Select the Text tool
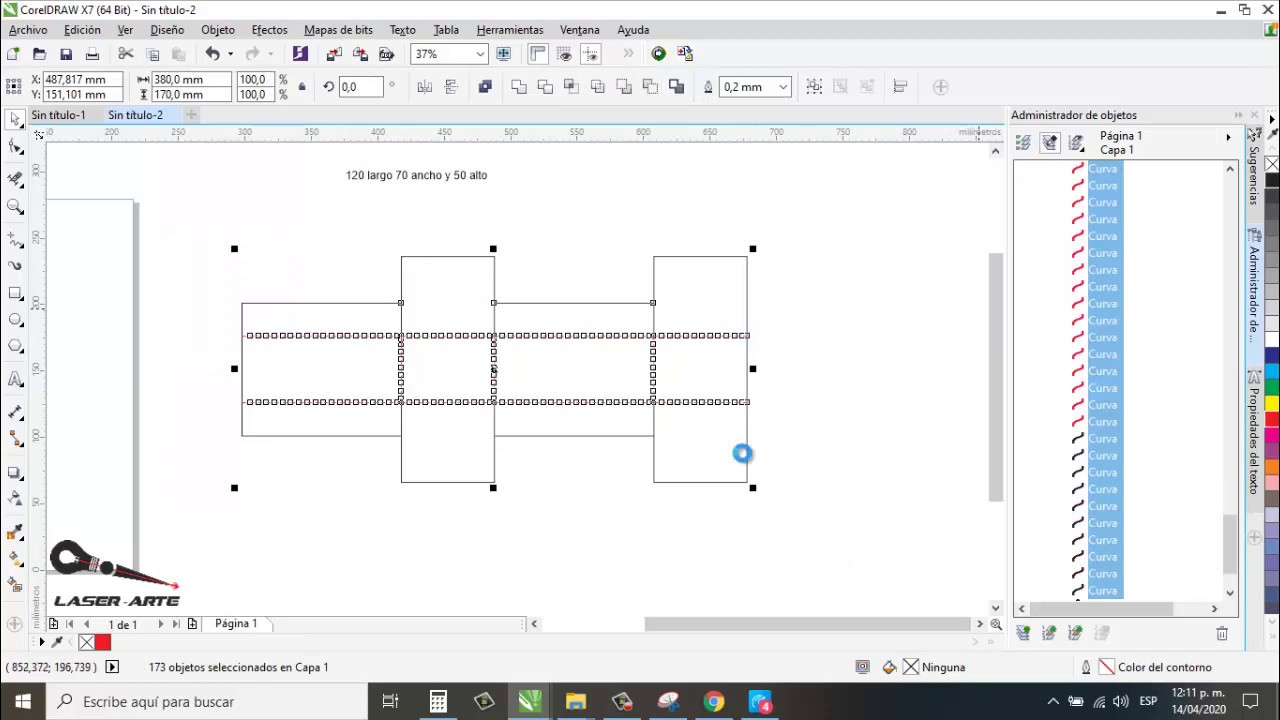Image resolution: width=1280 pixels, height=720 pixels. (15, 379)
